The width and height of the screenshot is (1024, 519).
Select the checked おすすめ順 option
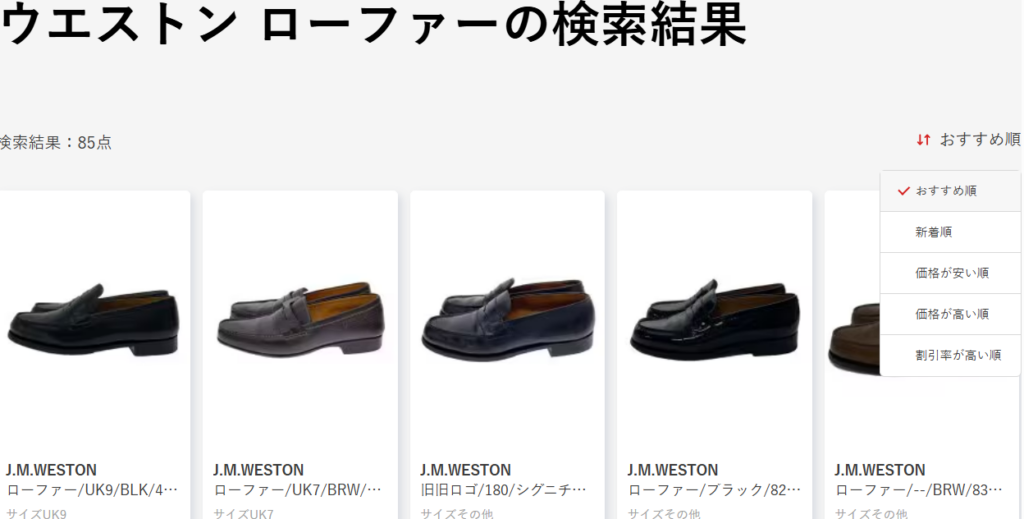coord(950,191)
